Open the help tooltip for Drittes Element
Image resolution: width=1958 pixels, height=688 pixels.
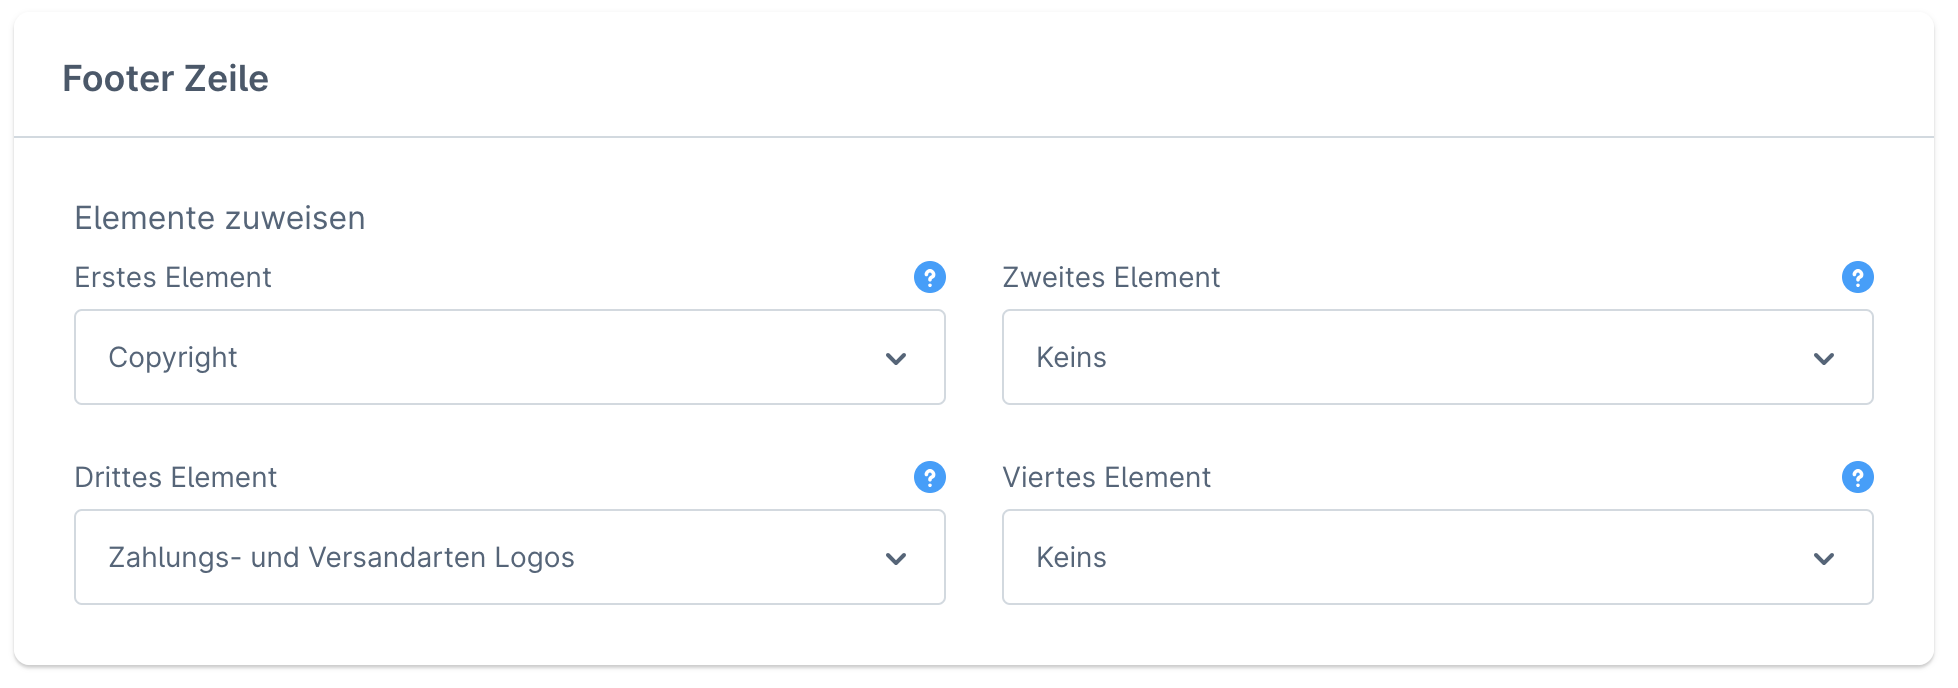pos(929,477)
